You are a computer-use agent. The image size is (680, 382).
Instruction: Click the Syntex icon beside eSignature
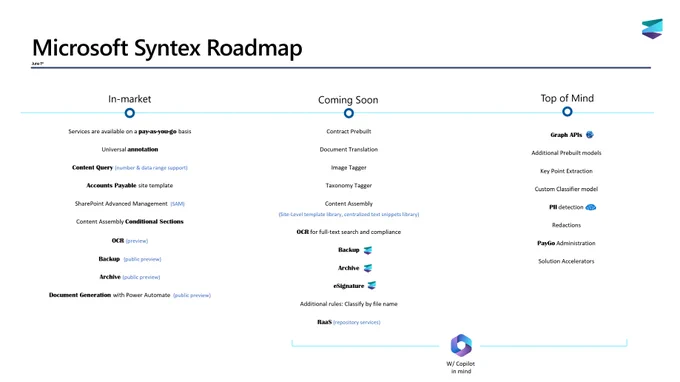click(372, 285)
